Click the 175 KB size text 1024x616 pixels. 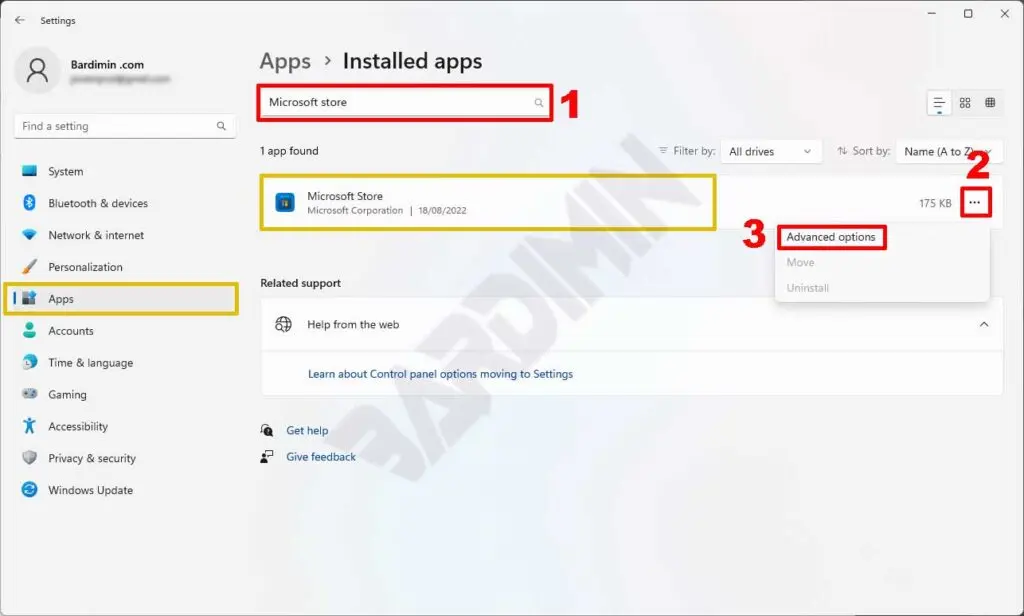[935, 203]
